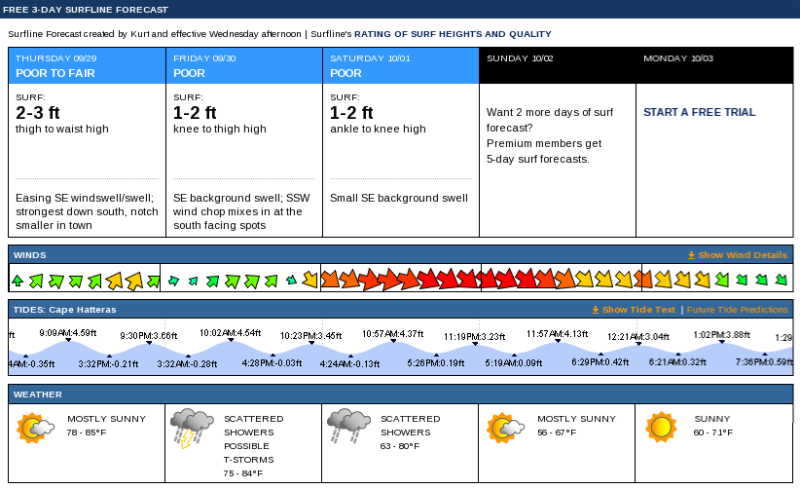Click the 9:09AM 4.59ft high tide marker
Viewport: 800px width, 489px height.
tap(68, 340)
